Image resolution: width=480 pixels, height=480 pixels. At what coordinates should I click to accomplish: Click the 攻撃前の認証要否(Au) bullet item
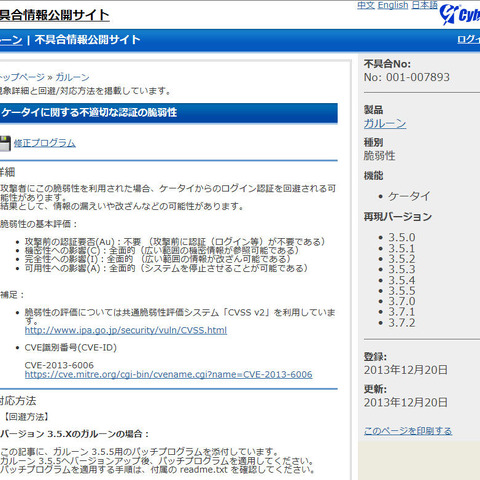pyautogui.click(x=175, y=242)
